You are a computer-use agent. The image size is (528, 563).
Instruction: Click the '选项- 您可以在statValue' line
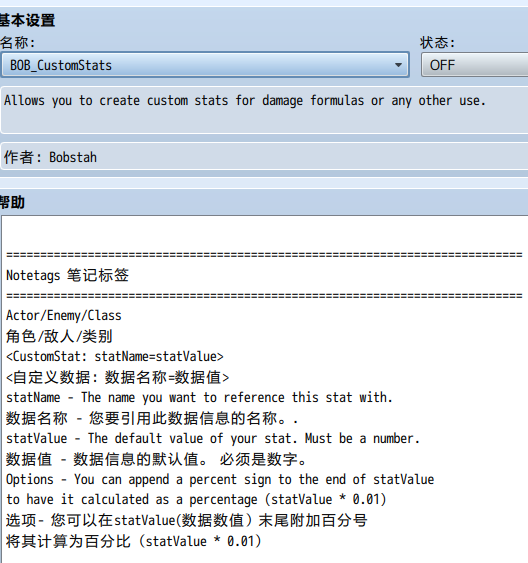click(187, 520)
